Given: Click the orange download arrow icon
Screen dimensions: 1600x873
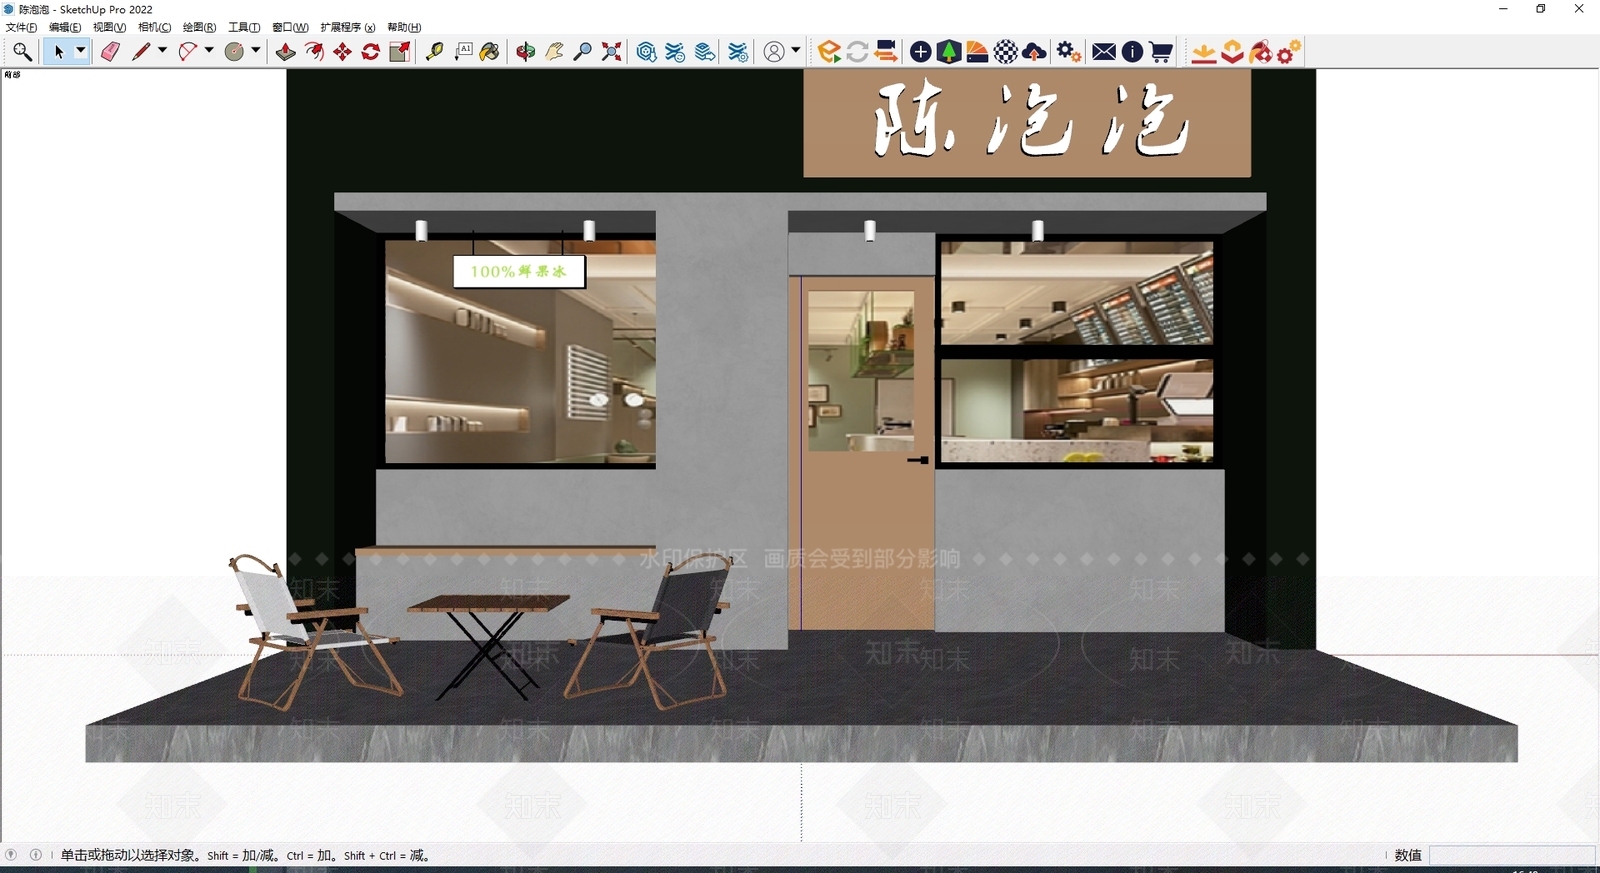Looking at the screenshot, I should [x=1204, y=51].
